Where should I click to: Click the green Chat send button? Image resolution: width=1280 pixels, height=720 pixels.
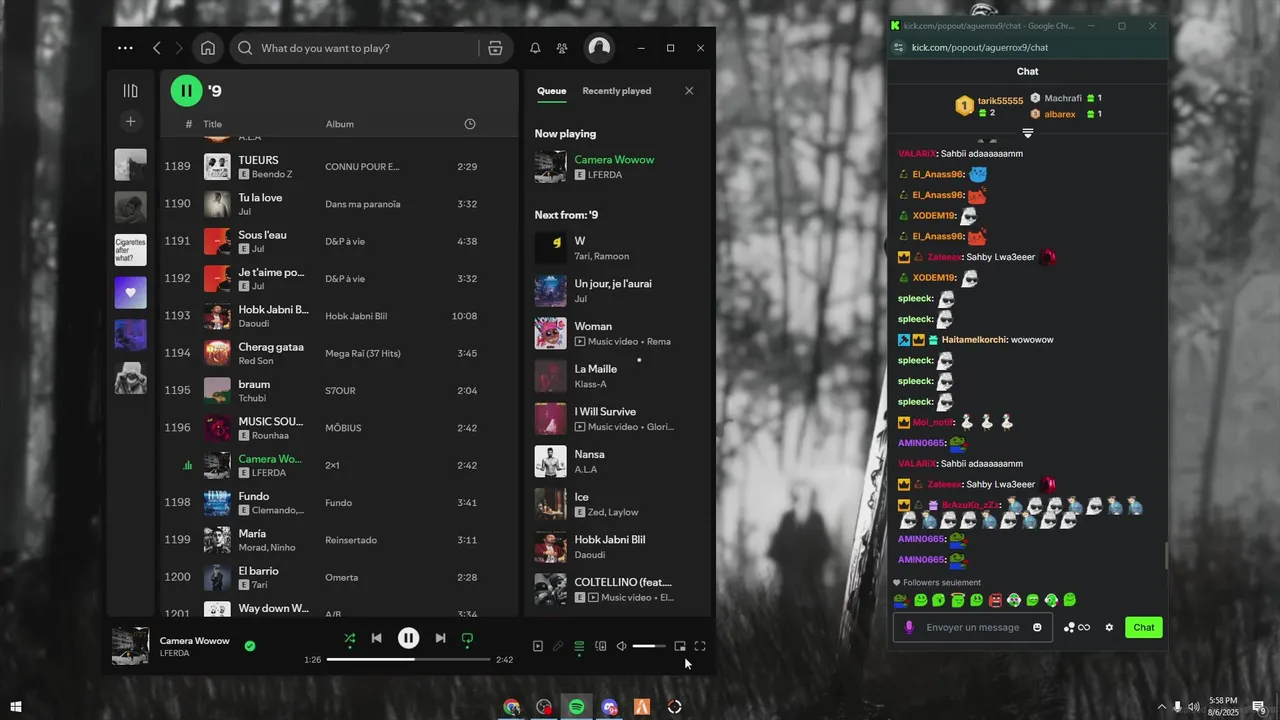pyautogui.click(x=1144, y=627)
